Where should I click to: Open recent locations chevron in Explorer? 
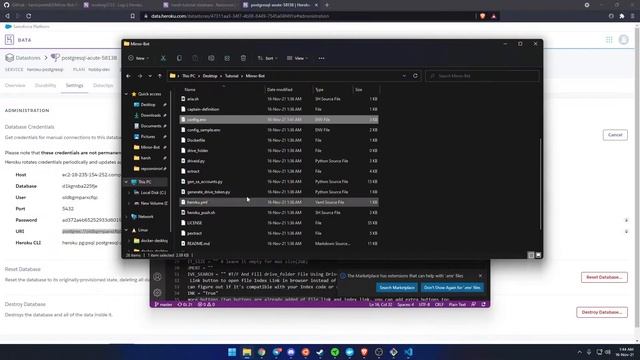point(150,76)
